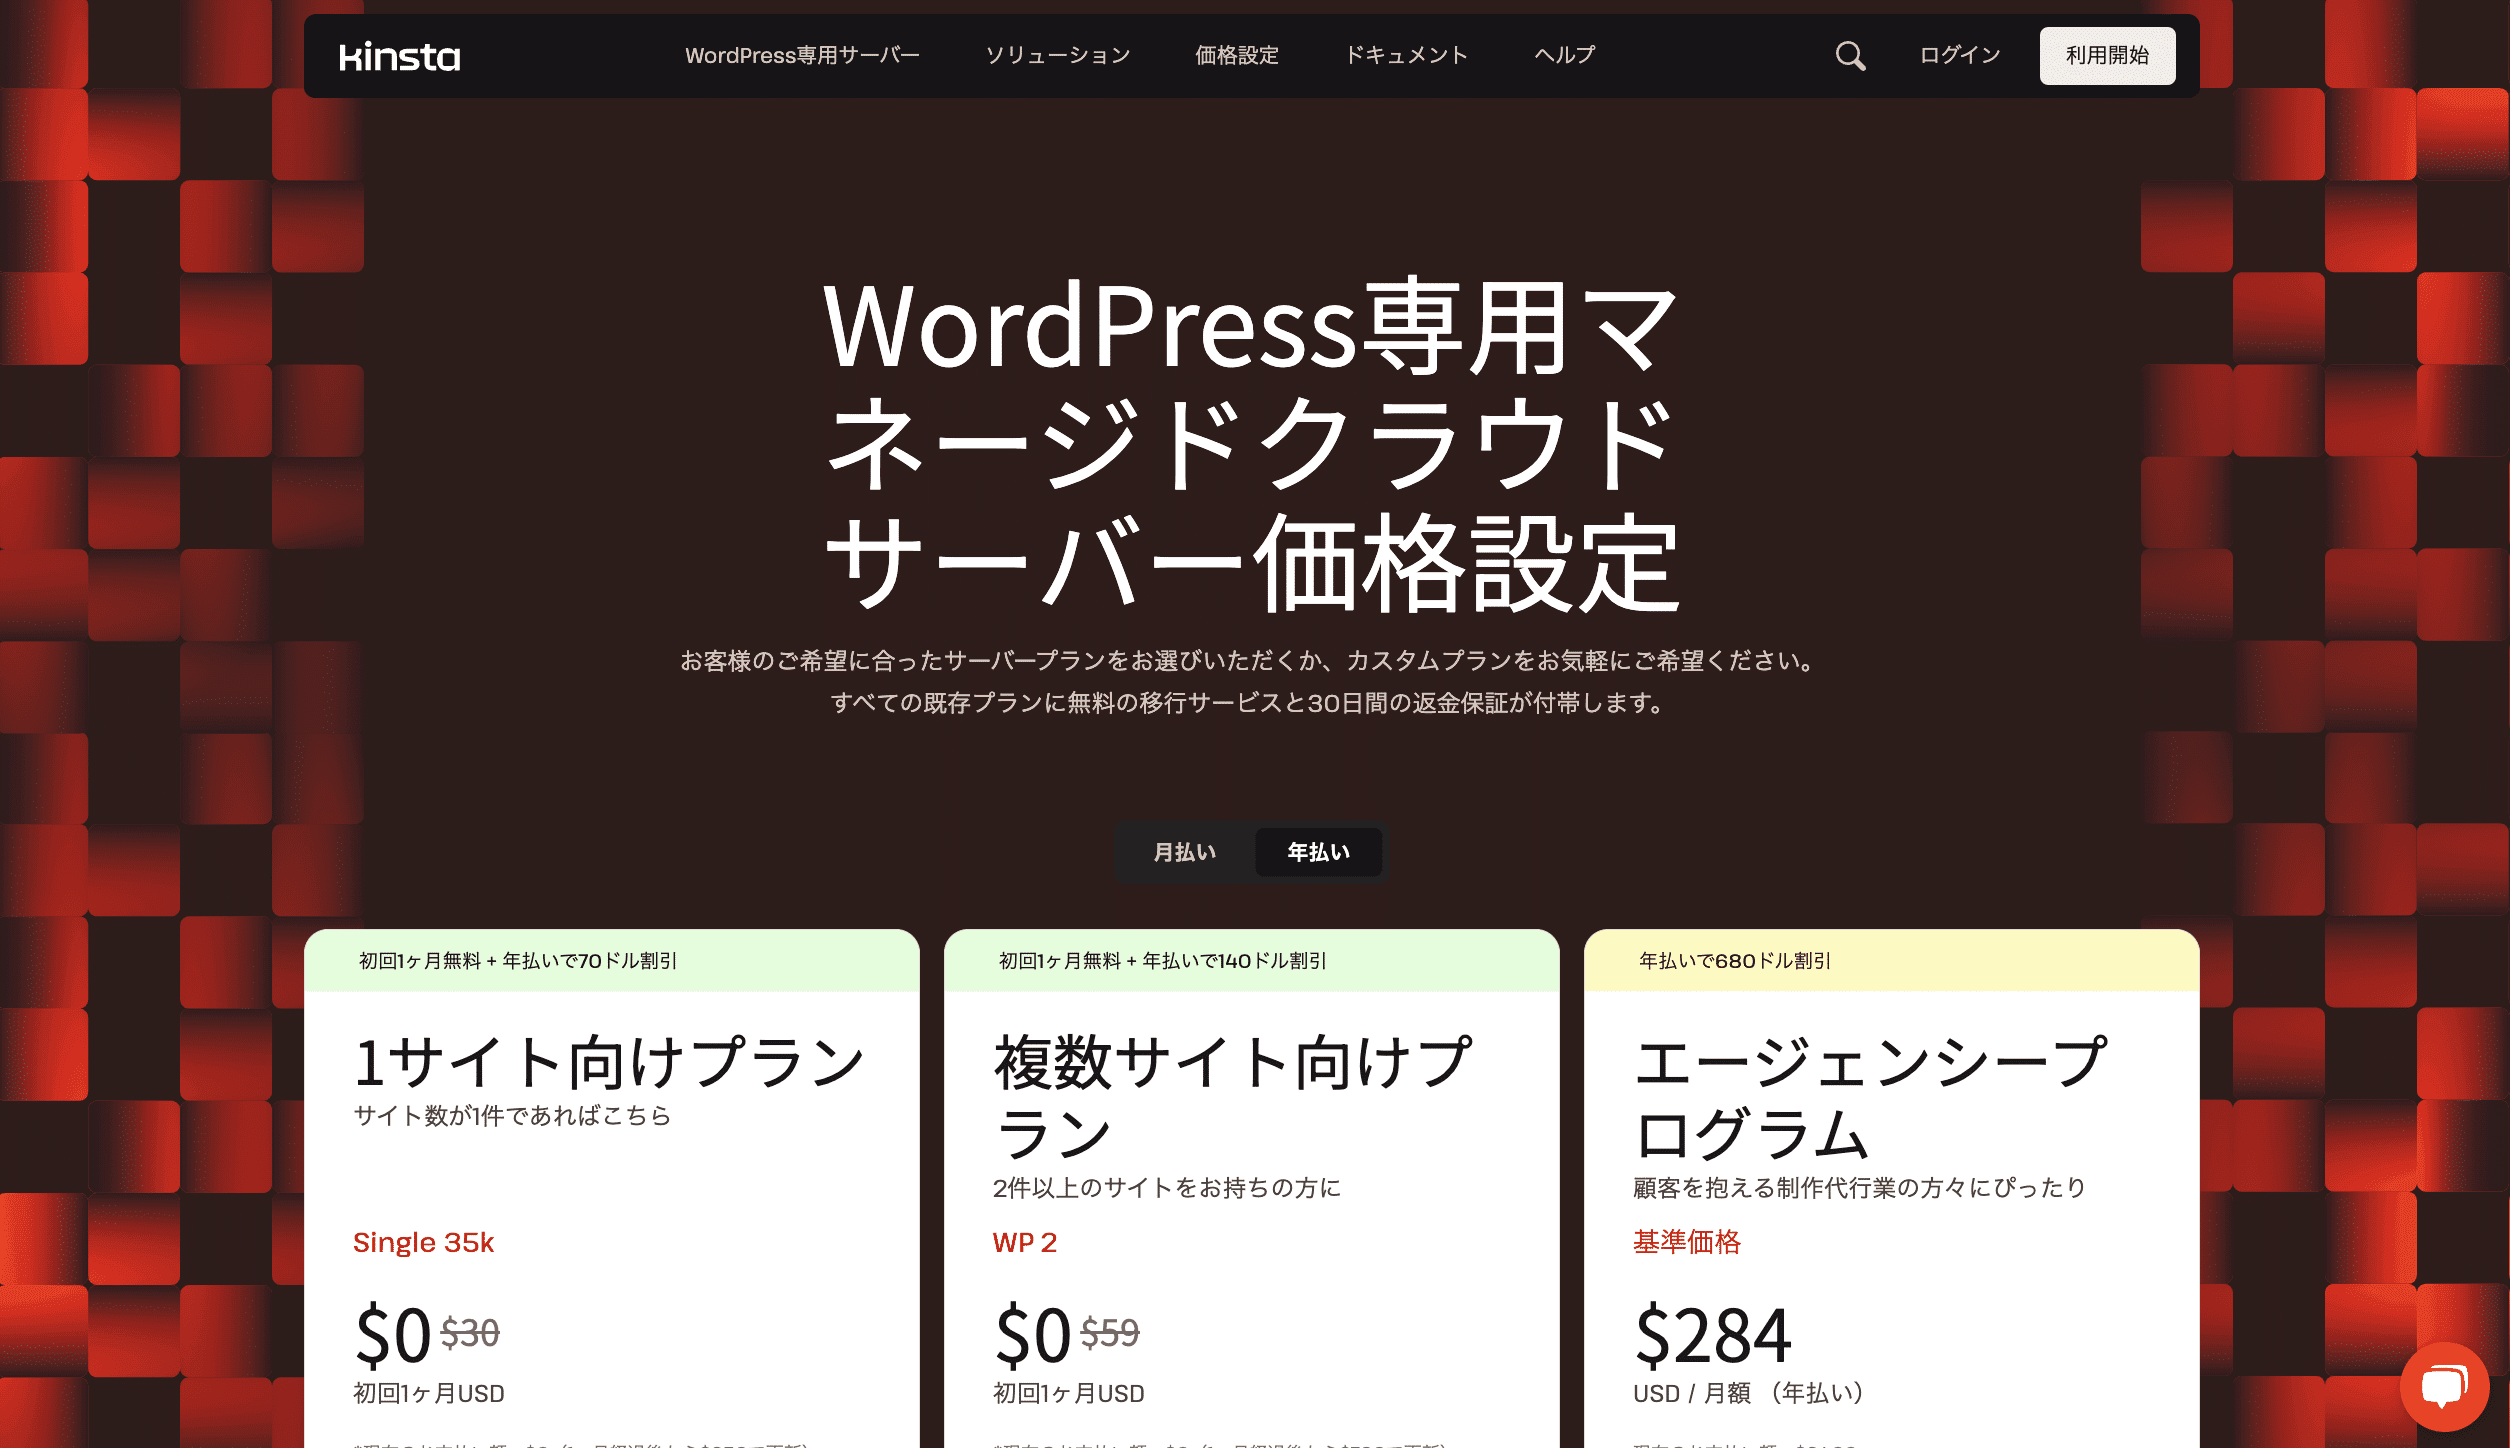Click 顧客を抱える制作代行業の方々にぴったり subtitle

tap(1860, 1187)
